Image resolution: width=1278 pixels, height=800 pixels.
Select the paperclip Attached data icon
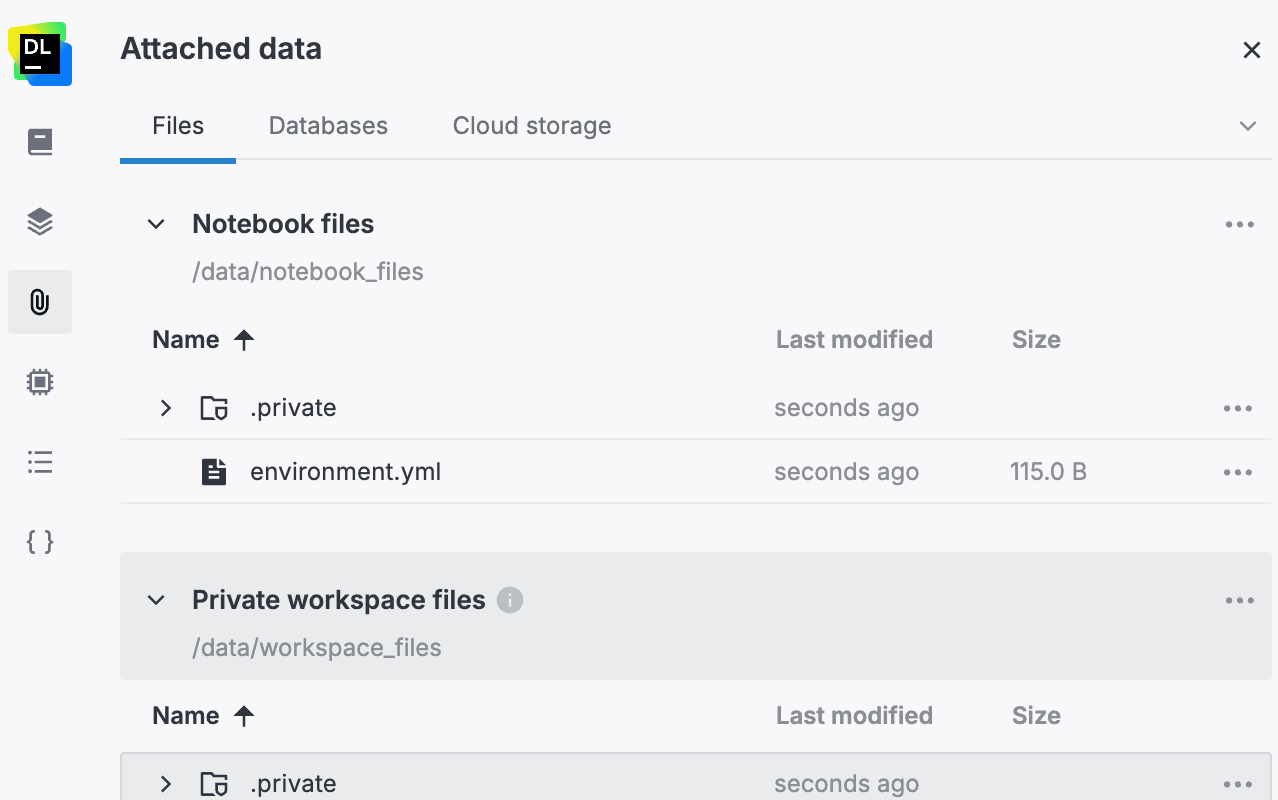click(40, 302)
